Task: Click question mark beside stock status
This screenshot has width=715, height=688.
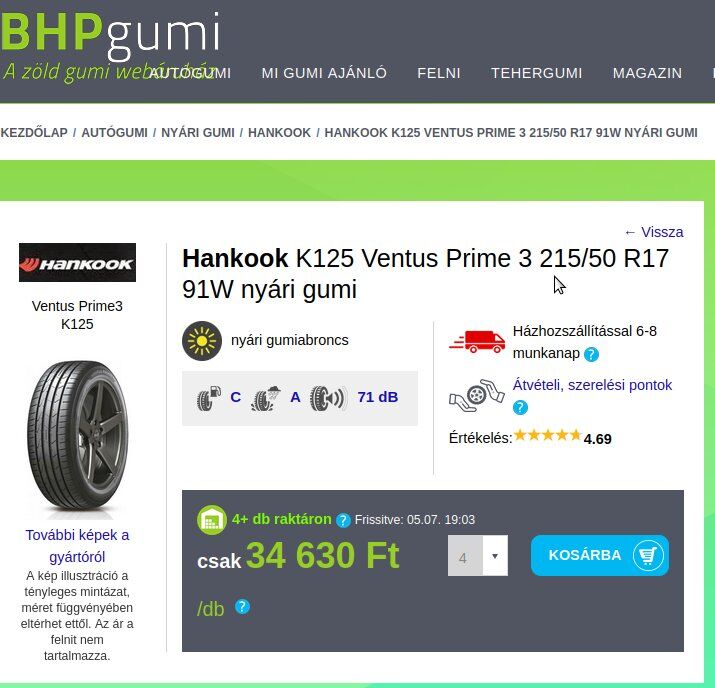Action: [x=343, y=520]
